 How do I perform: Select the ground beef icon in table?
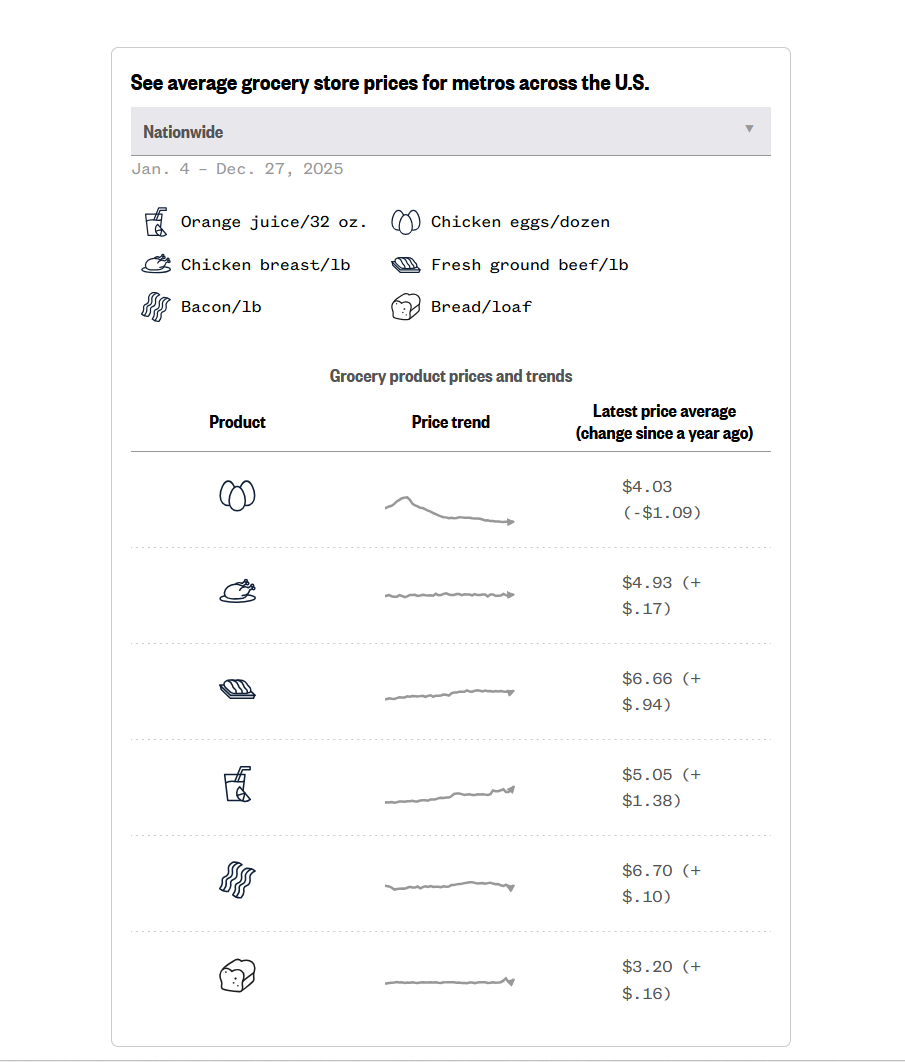(237, 688)
